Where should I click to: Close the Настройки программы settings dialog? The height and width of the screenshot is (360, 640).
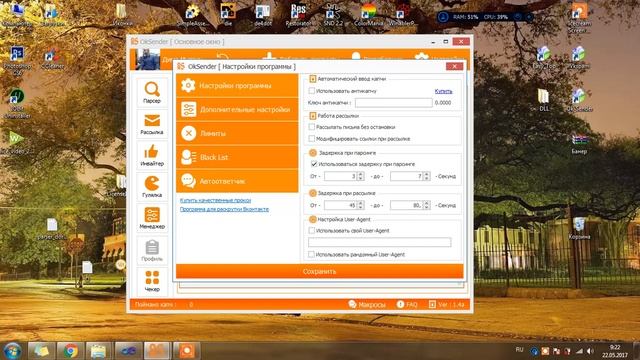tap(454, 66)
